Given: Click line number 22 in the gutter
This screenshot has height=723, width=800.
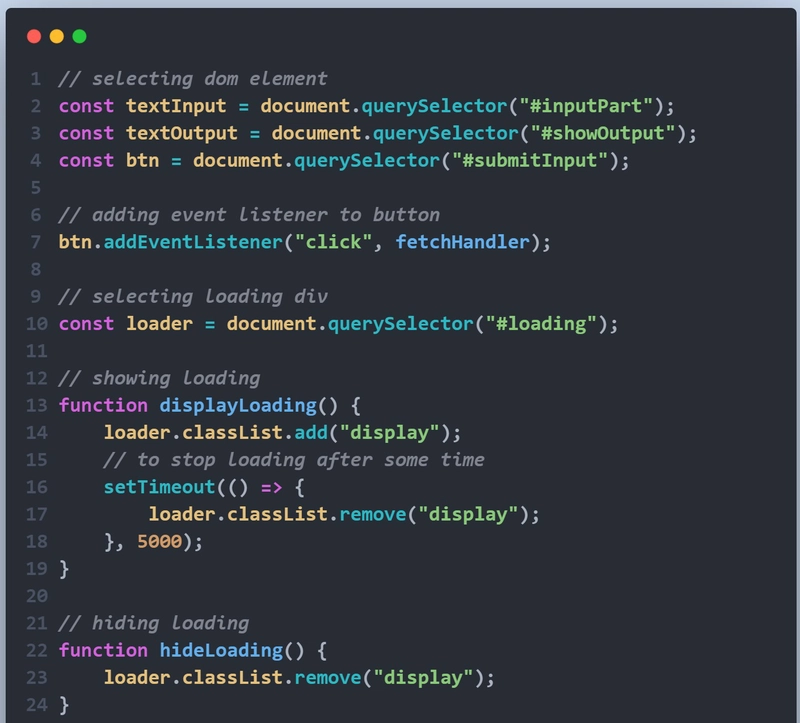Looking at the screenshot, I should pyautogui.click(x=37, y=650).
